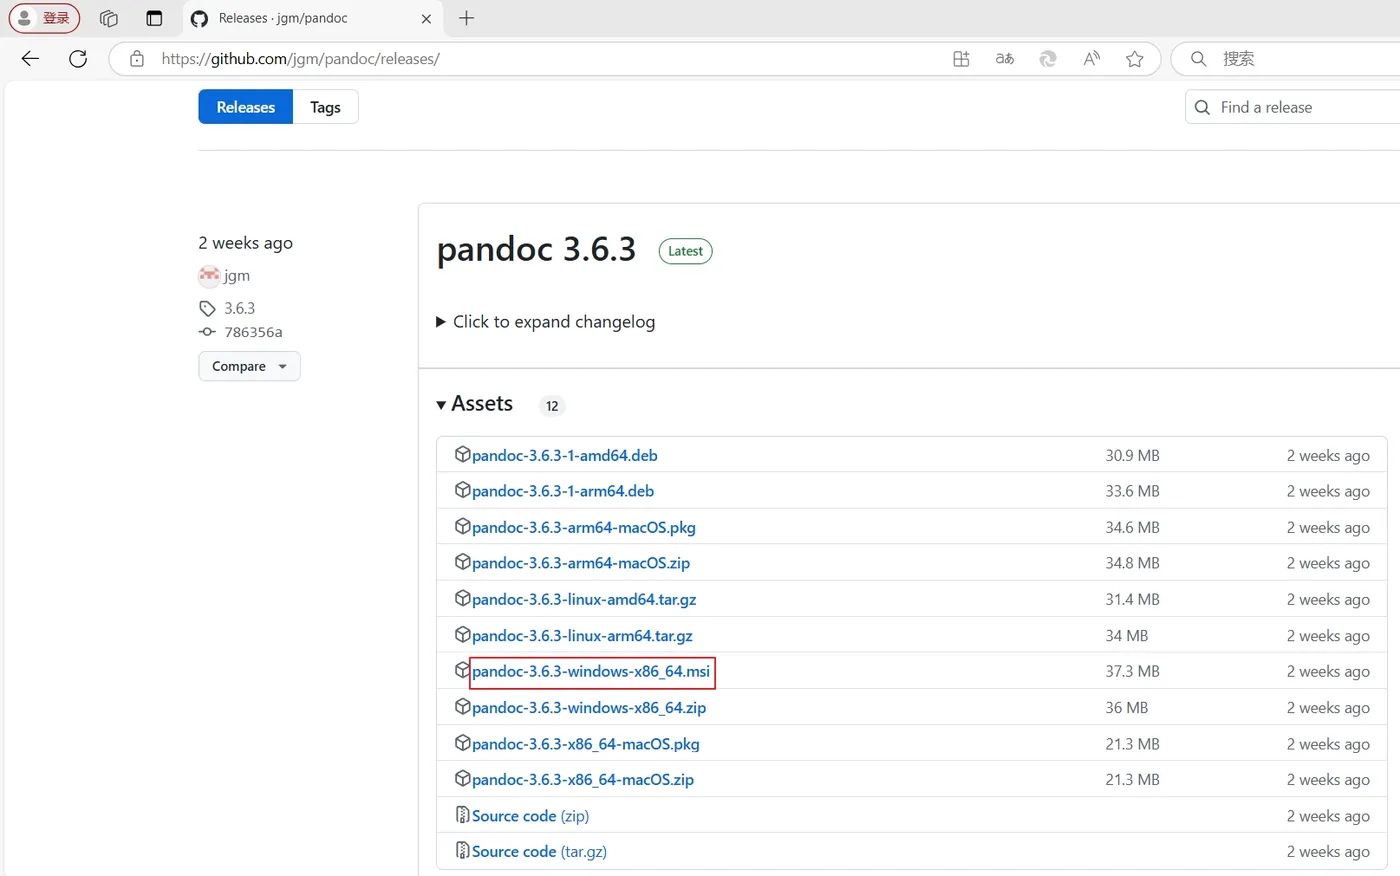
Task: Click the split screen apps icon
Action: point(961,59)
